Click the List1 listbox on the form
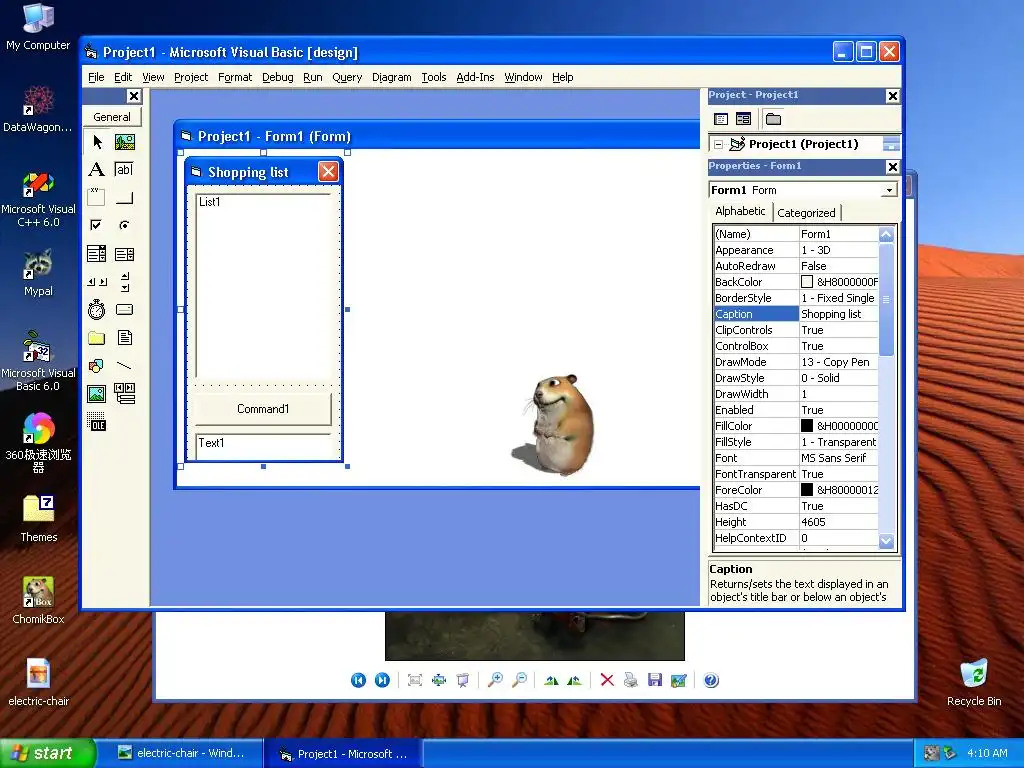The width and height of the screenshot is (1024, 768). (x=263, y=285)
